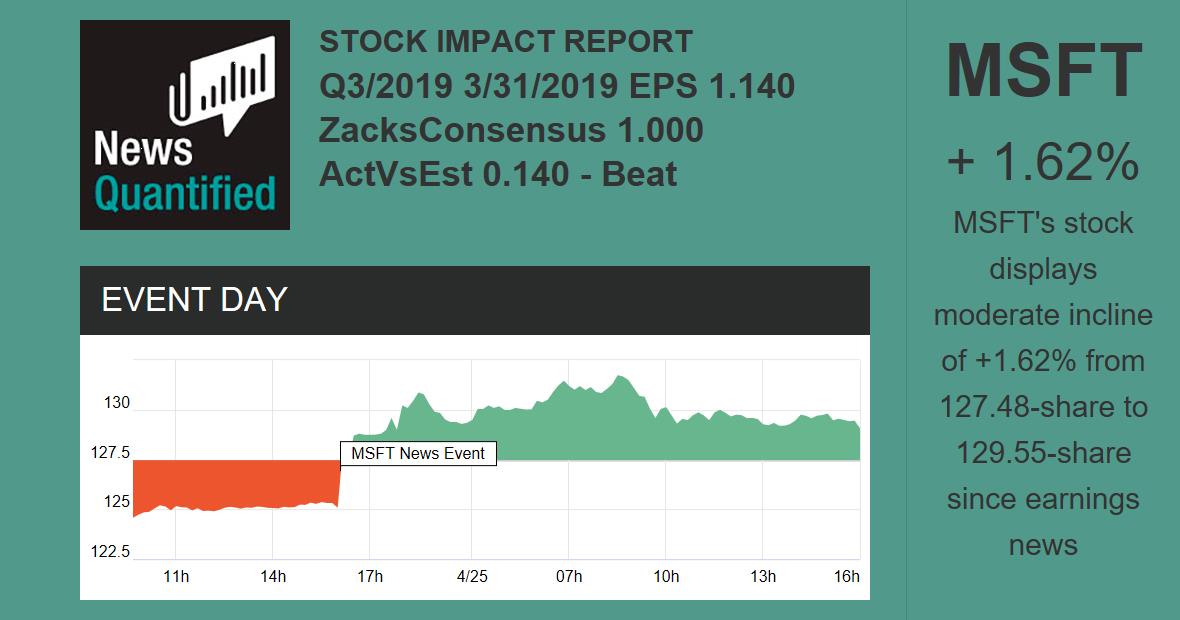Click the Q3/2019 EPS 1.140 line

557,86
